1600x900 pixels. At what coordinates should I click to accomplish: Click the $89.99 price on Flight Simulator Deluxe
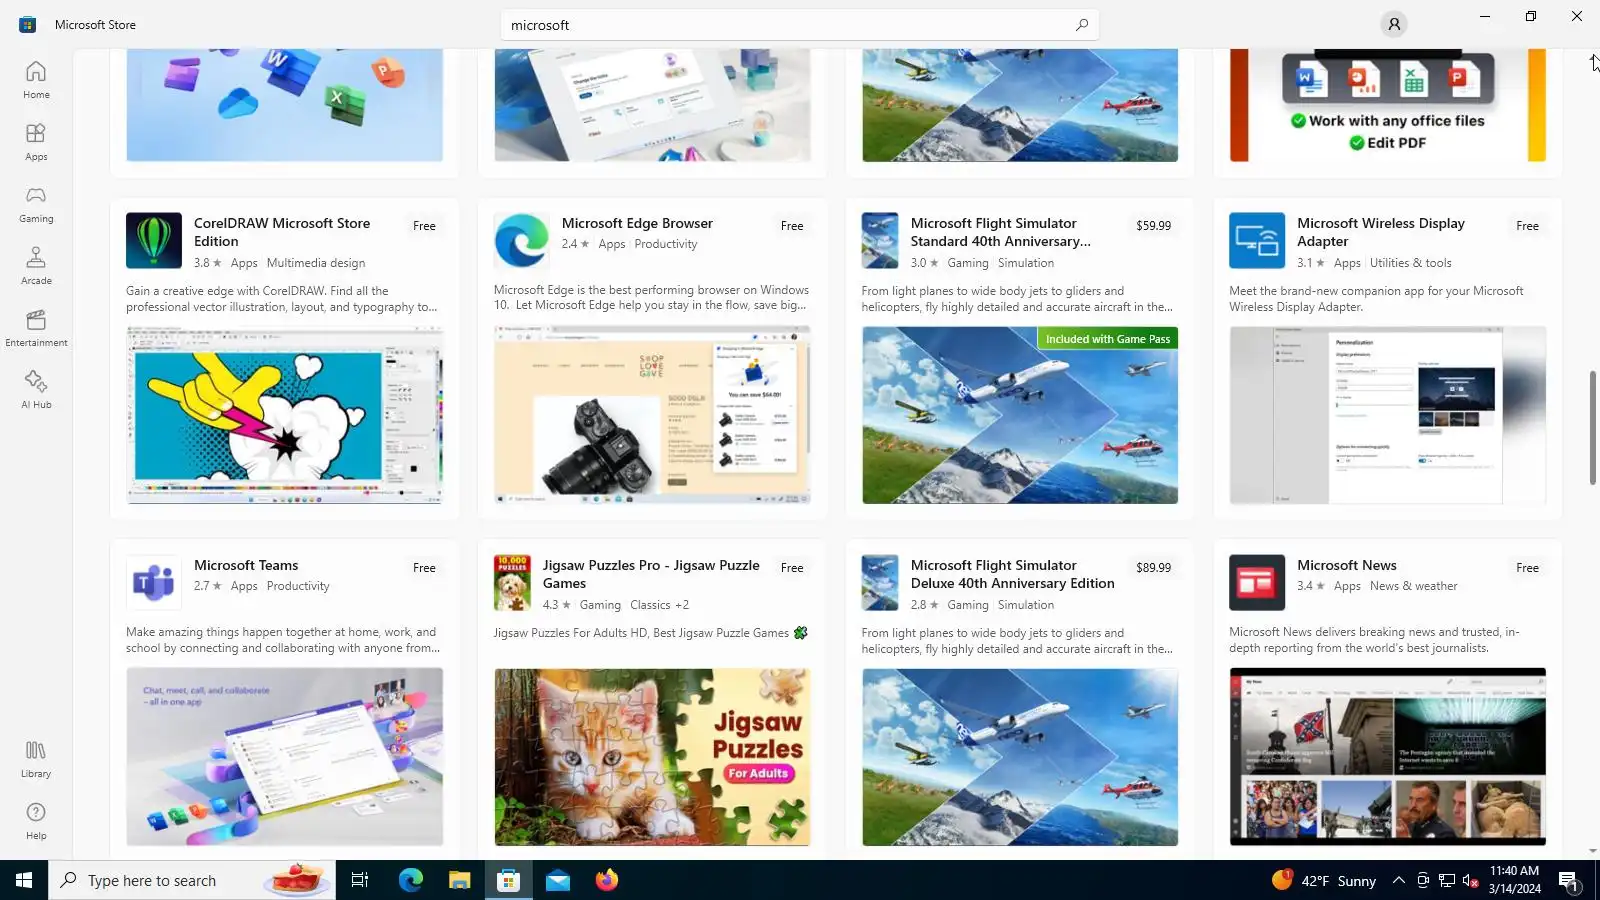(1153, 568)
